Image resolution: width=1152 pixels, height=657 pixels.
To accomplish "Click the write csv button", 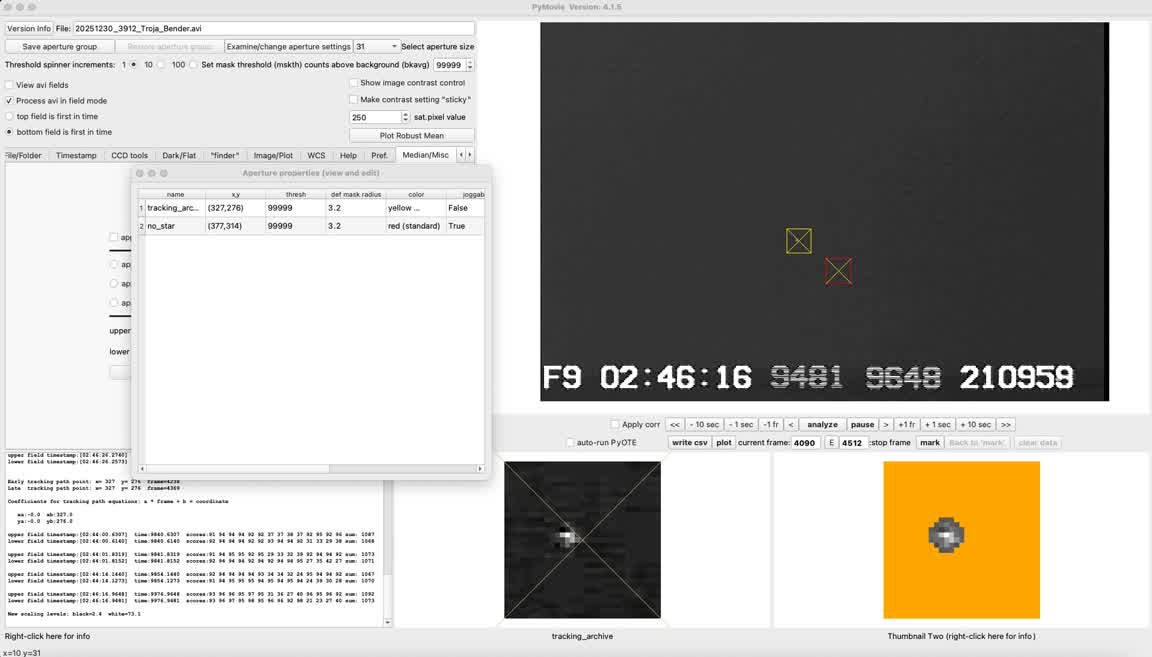I will (x=689, y=442).
